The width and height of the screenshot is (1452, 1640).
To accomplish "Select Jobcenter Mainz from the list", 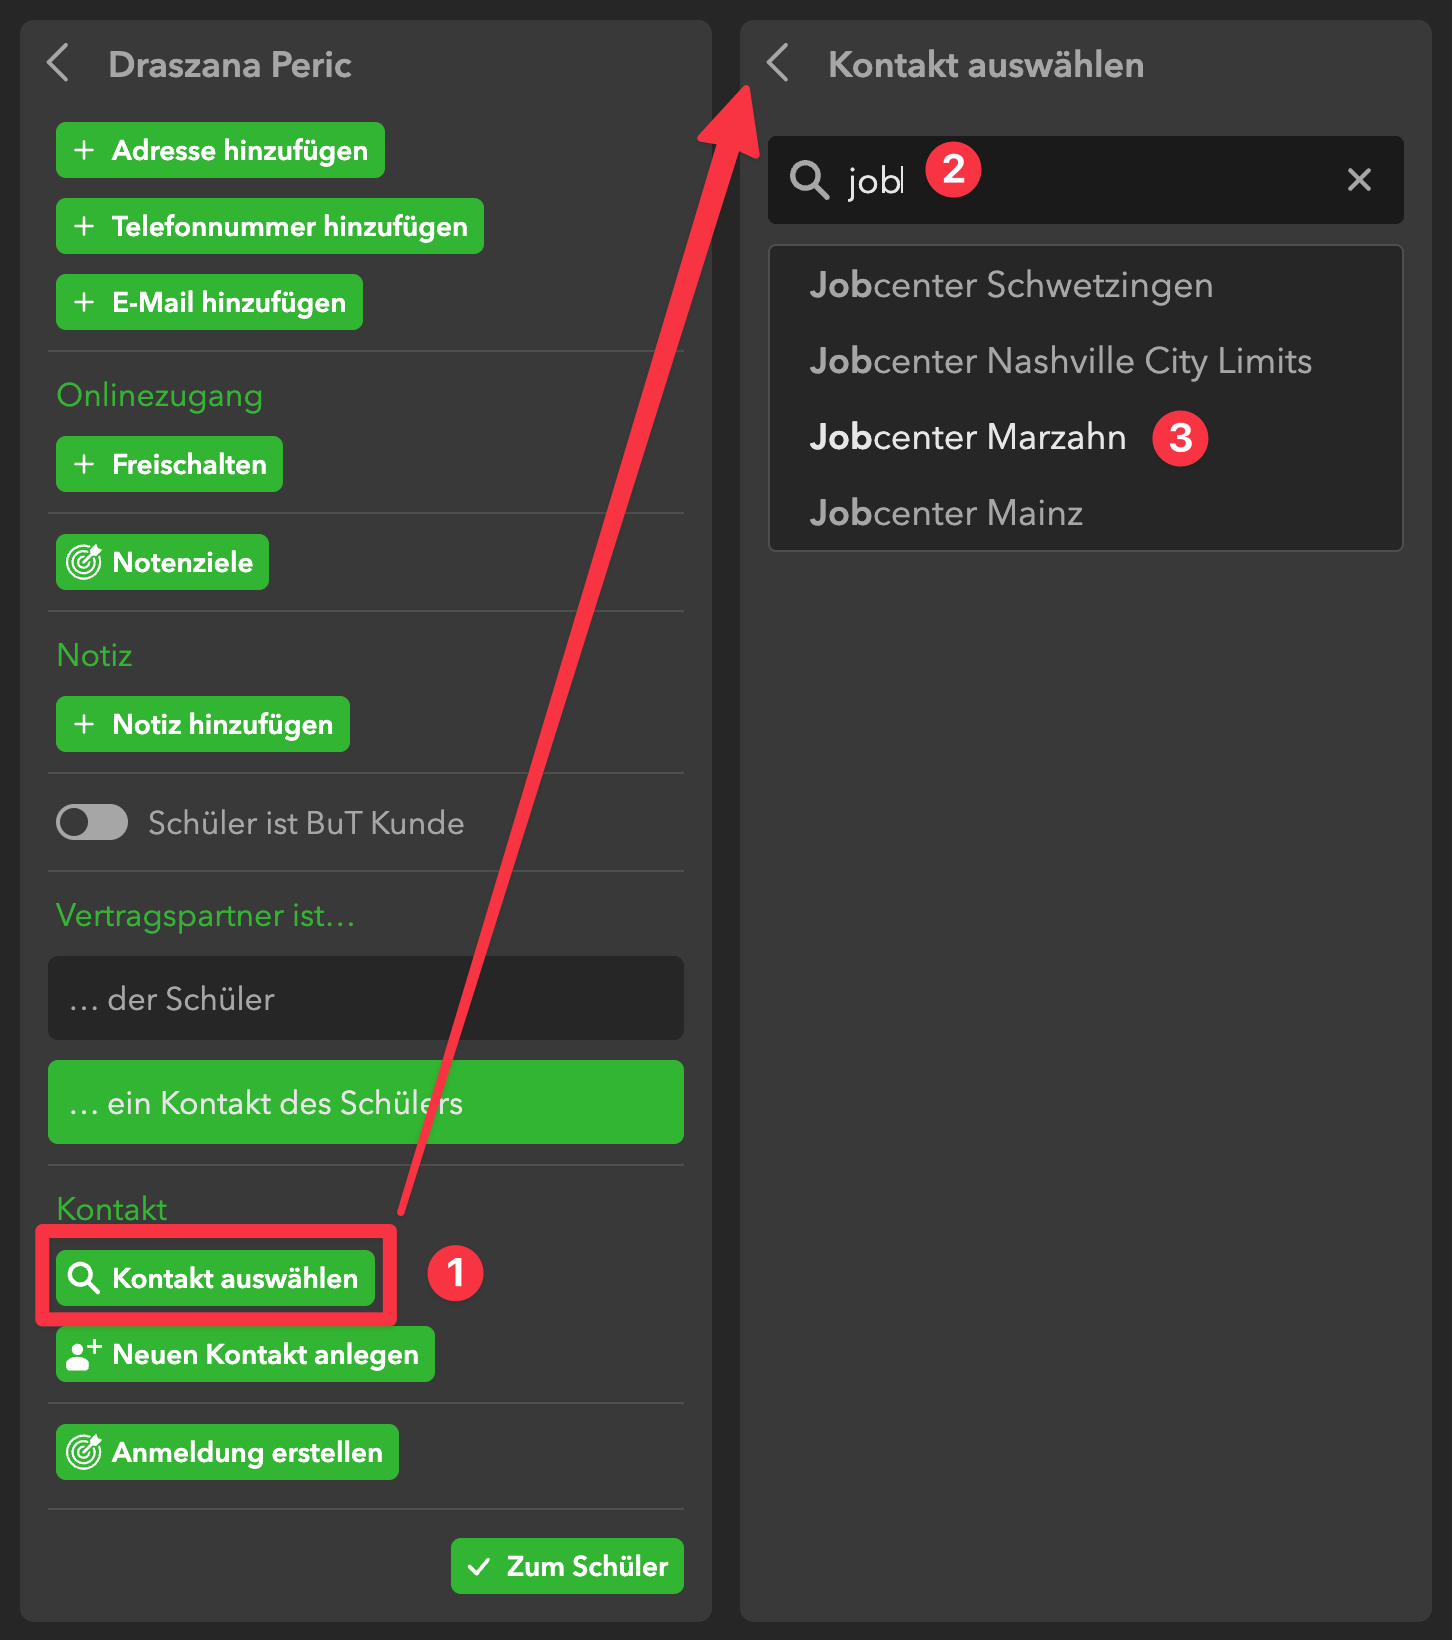I will click(946, 513).
